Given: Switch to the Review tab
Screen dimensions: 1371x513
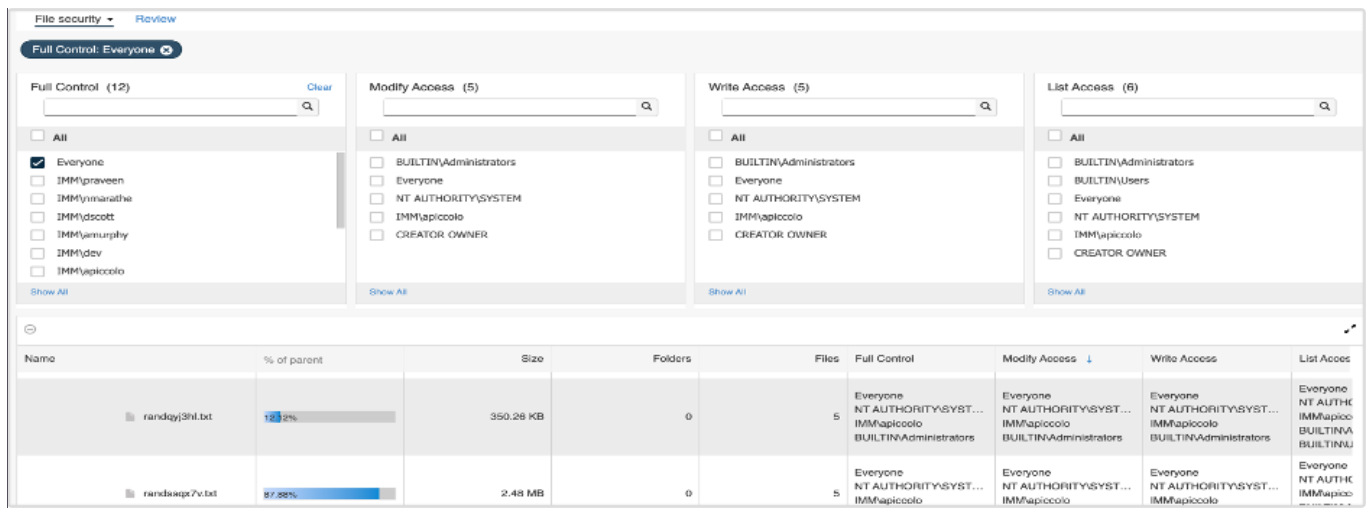Looking at the screenshot, I should (x=155, y=19).
